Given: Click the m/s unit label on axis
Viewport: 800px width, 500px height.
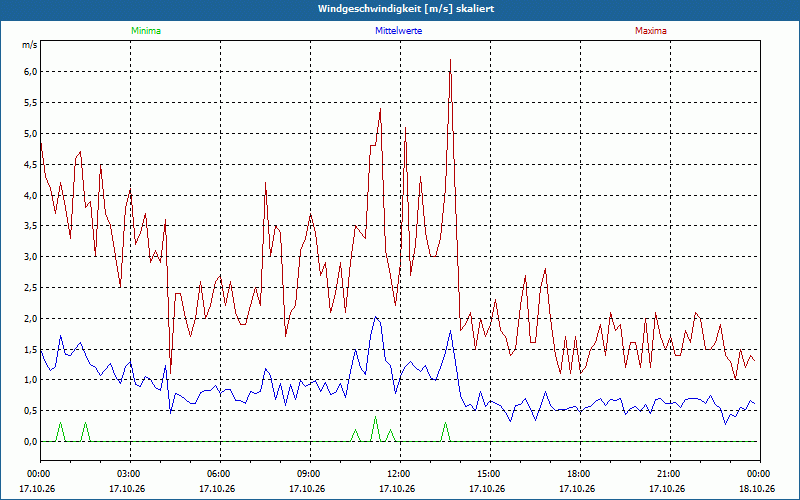Looking at the screenshot, I should (30, 45).
